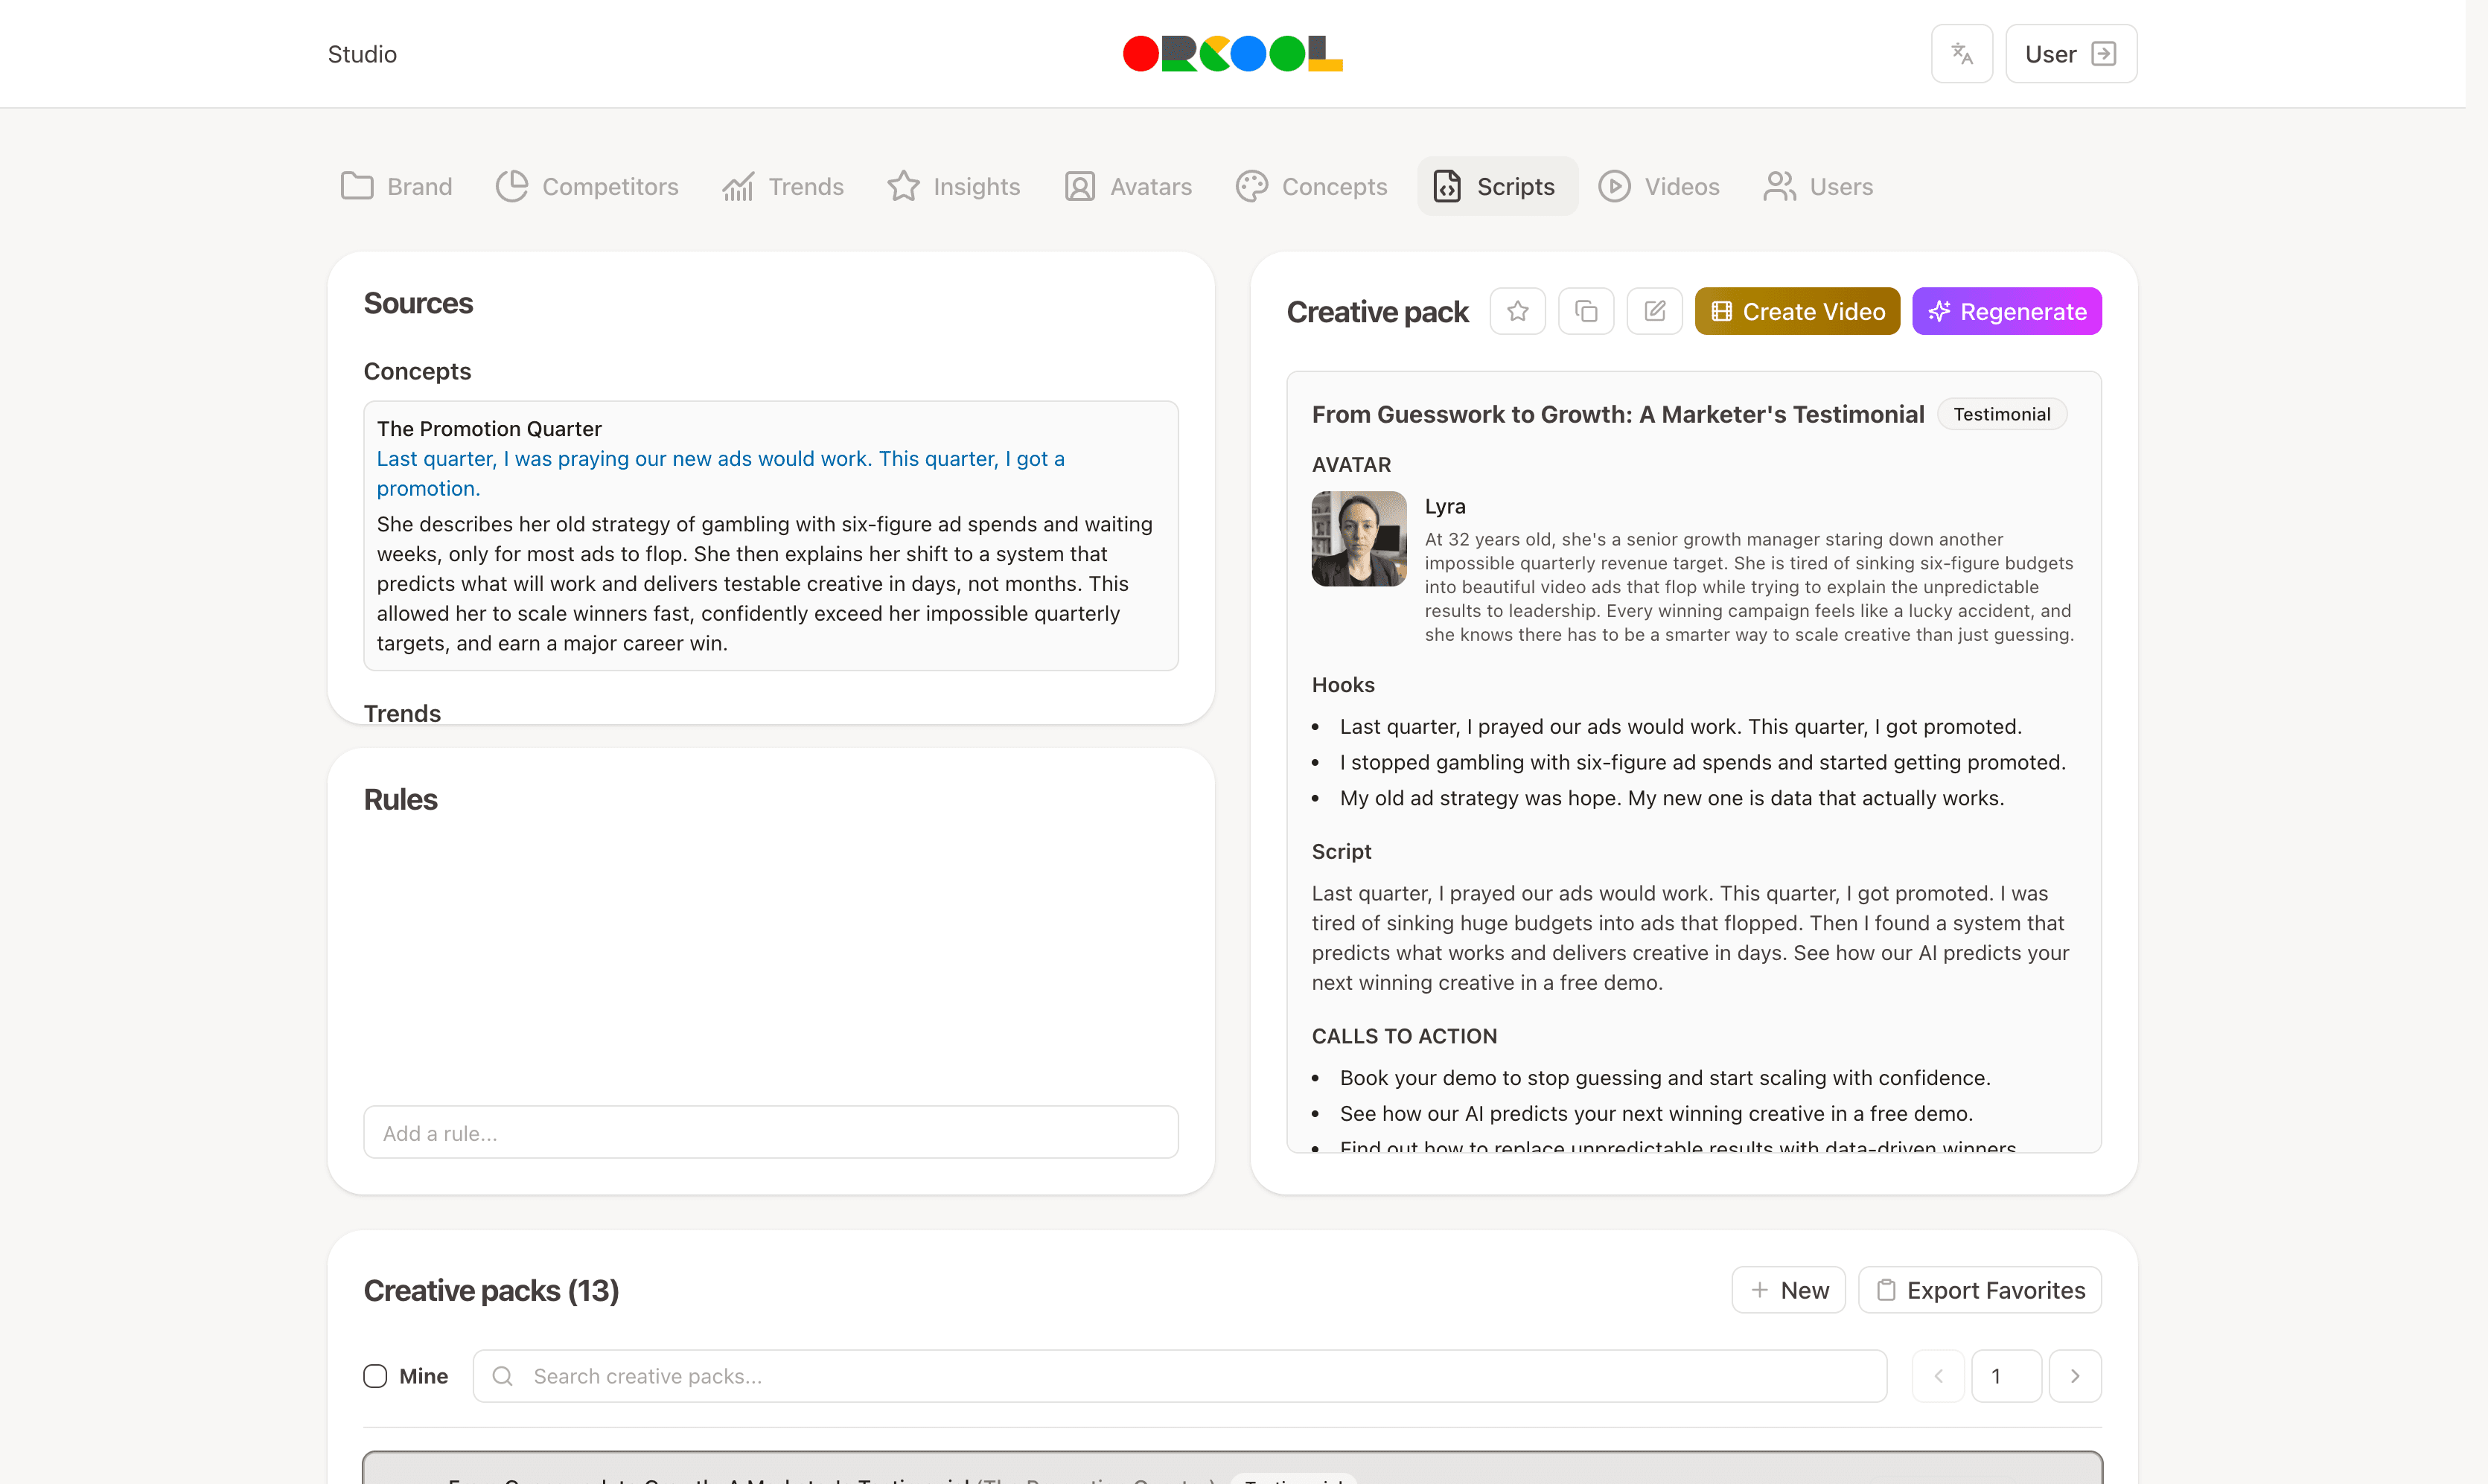Click Export Favorites button
The image size is (2488, 1484).
pyautogui.click(x=1980, y=1290)
